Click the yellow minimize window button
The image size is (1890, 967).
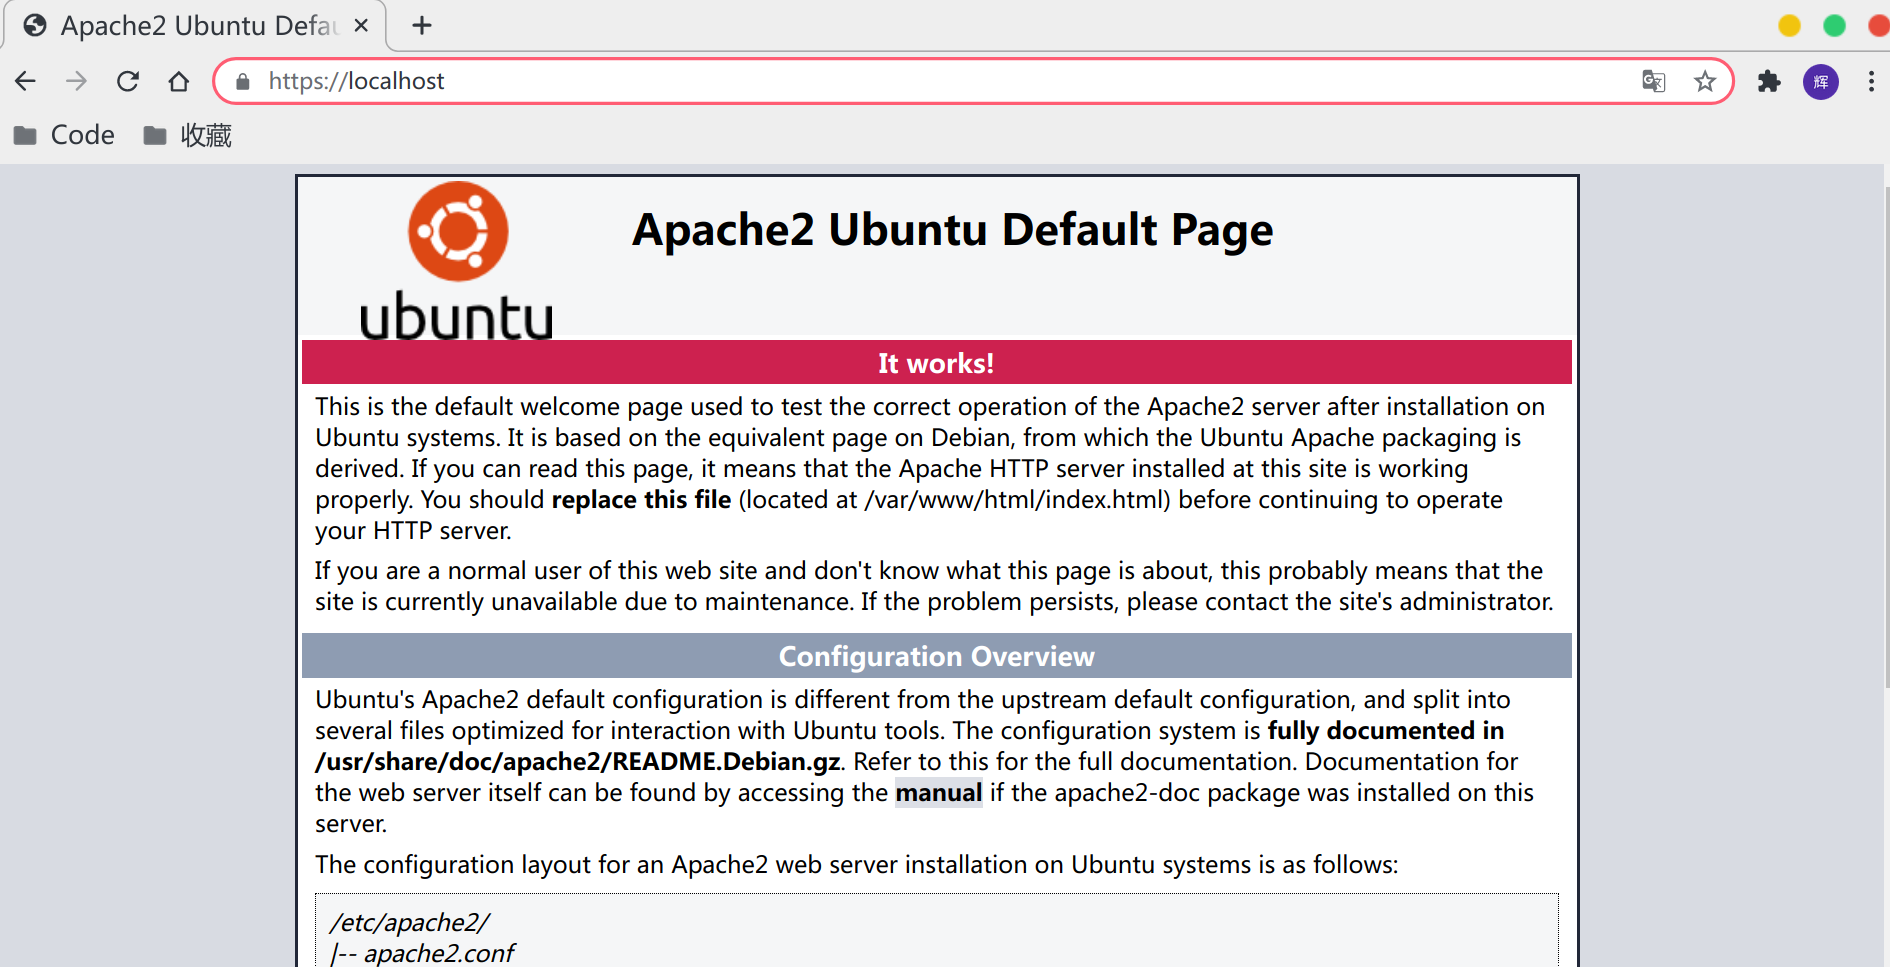1790,25
